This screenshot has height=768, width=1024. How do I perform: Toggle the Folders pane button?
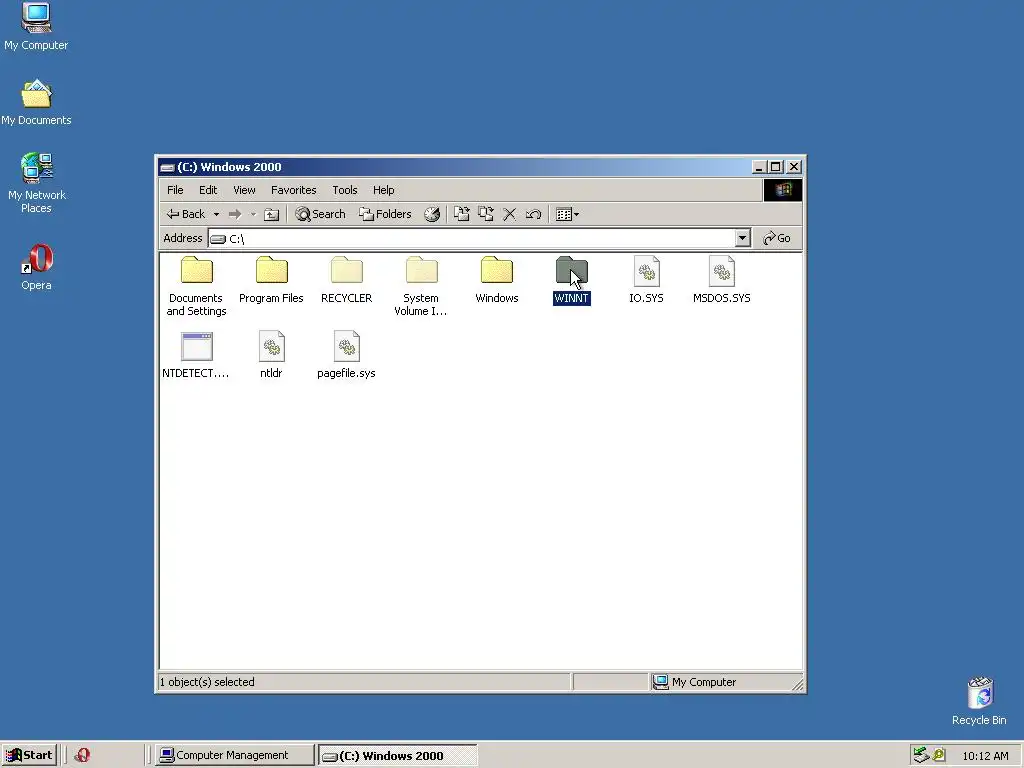click(385, 214)
